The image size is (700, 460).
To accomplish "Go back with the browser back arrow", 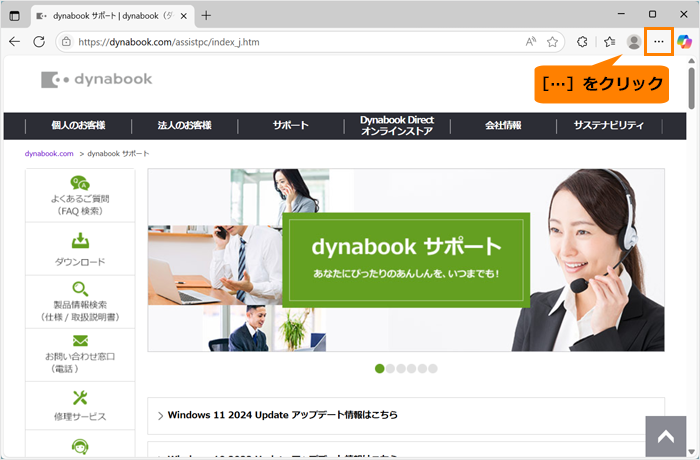I will click(x=14, y=42).
